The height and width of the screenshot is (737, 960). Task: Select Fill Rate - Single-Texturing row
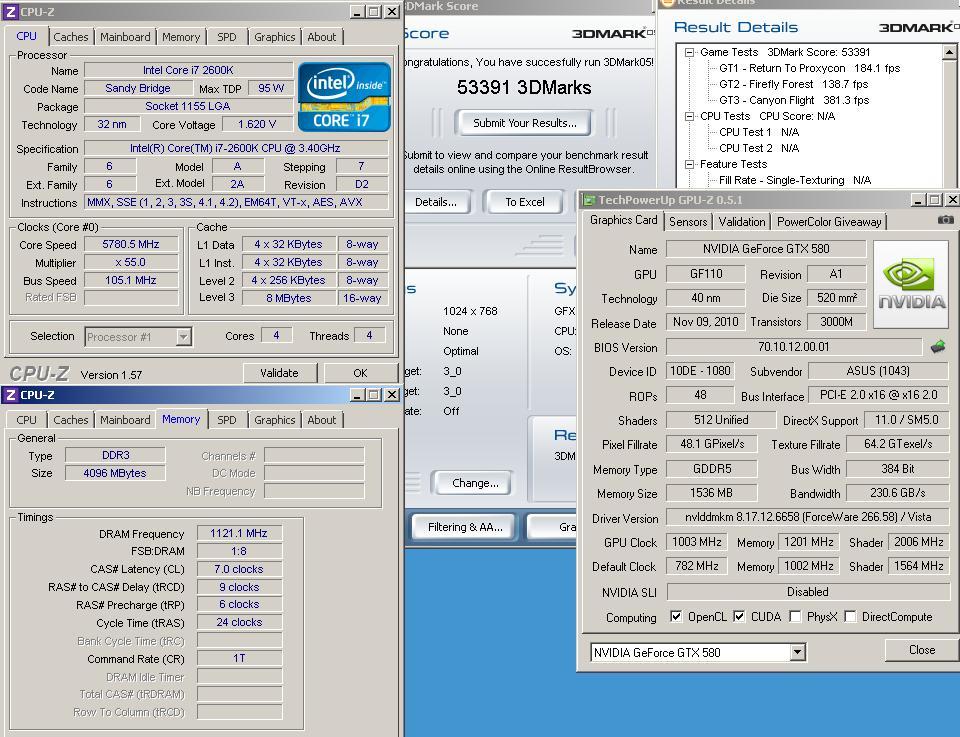(x=795, y=180)
